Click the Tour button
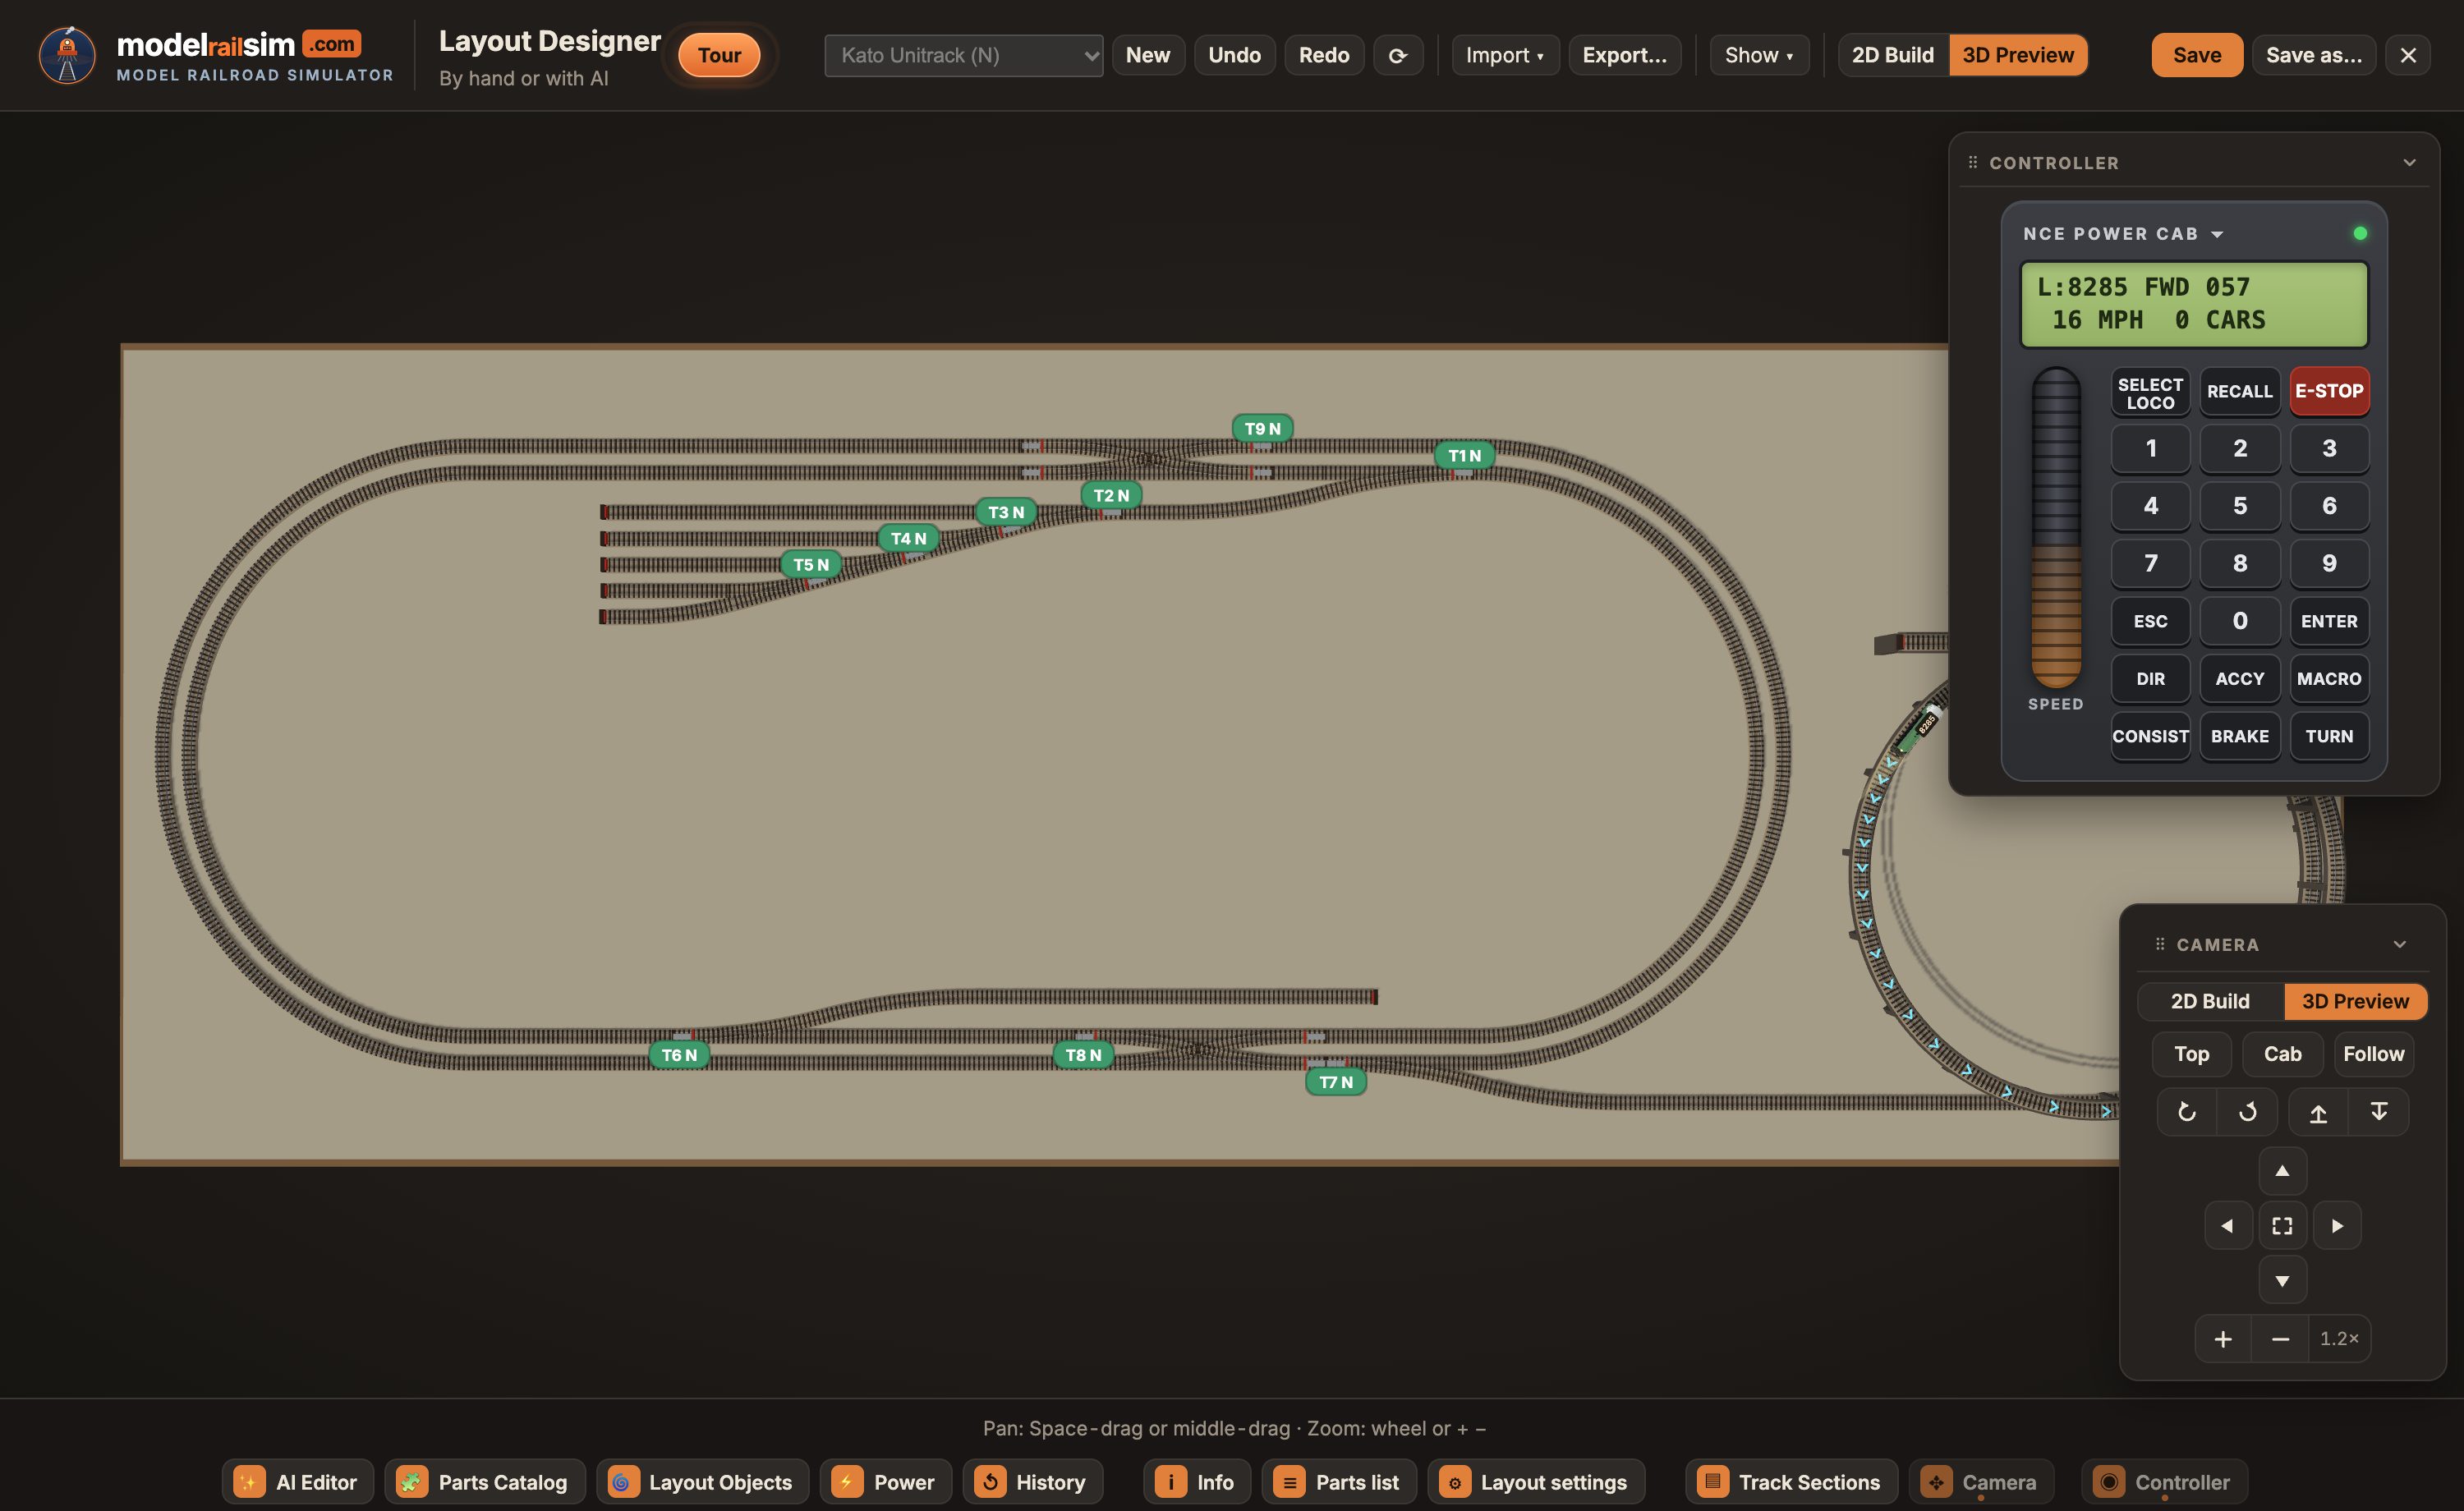 point(719,55)
